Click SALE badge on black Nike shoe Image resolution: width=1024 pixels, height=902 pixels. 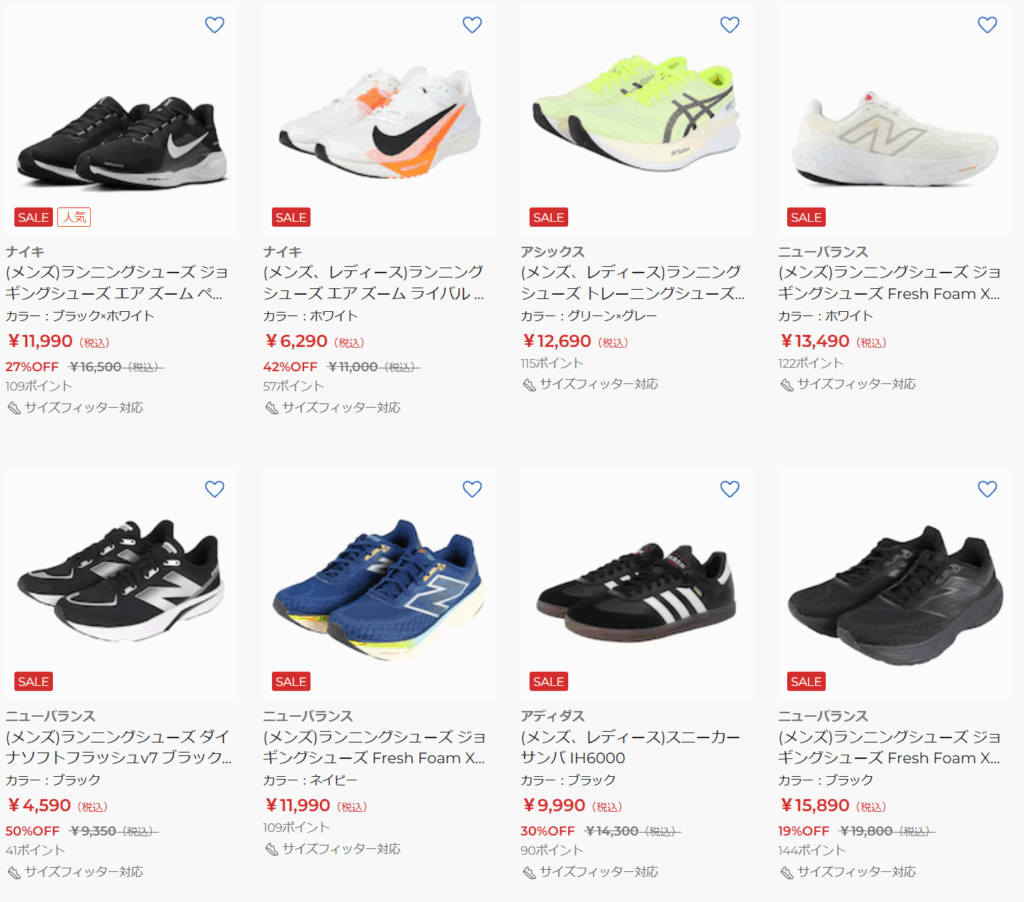pos(33,217)
